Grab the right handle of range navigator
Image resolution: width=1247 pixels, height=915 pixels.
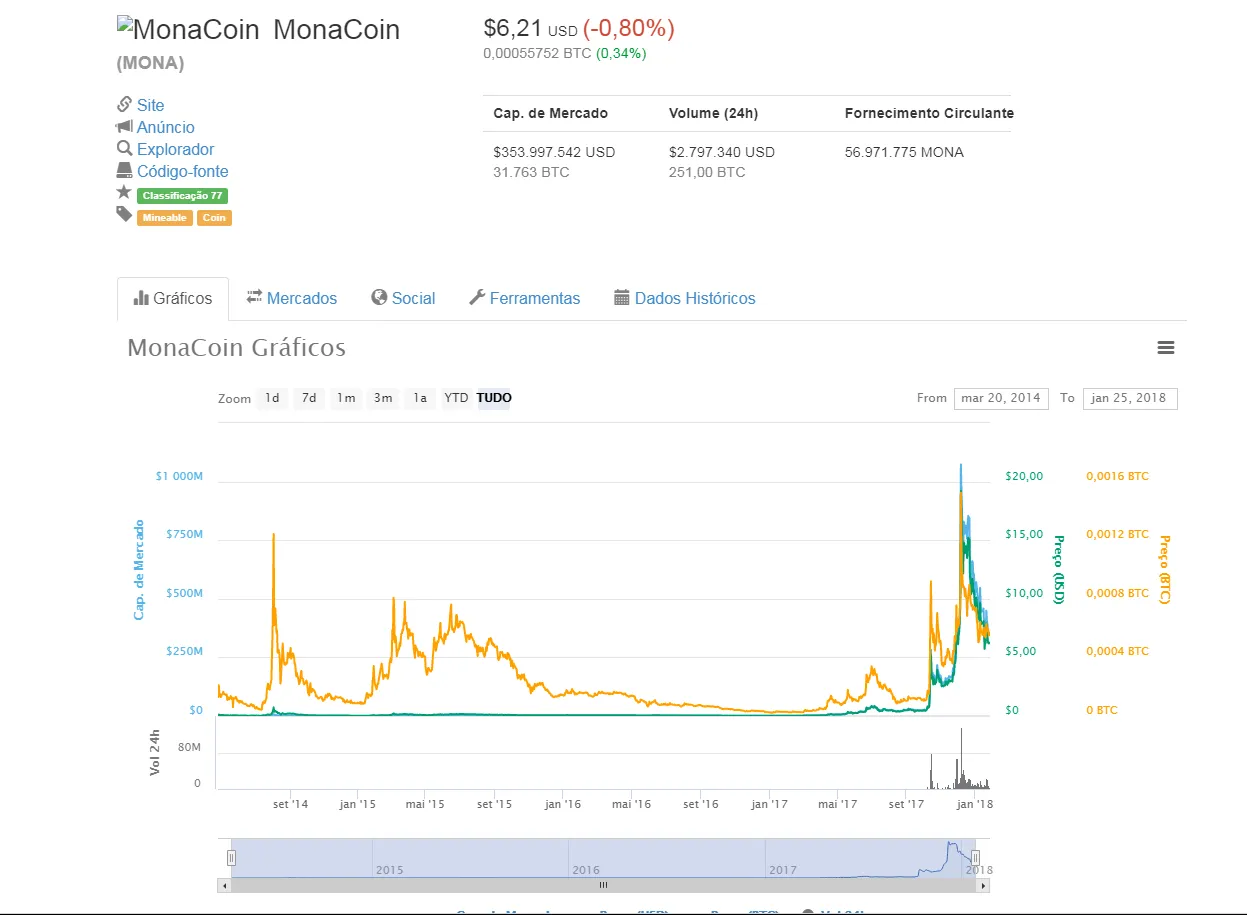tap(975, 857)
